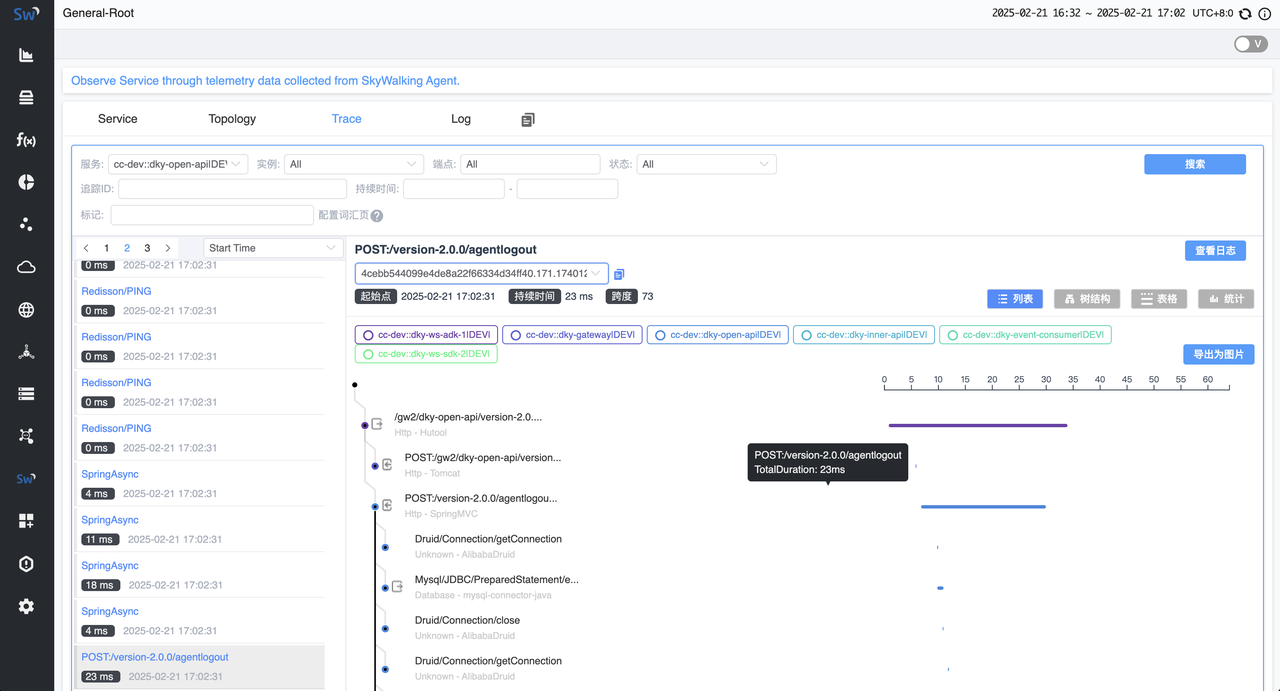The image size is (1280, 691).
Task: Open the function f(x) sidebar icon
Action: [26, 140]
